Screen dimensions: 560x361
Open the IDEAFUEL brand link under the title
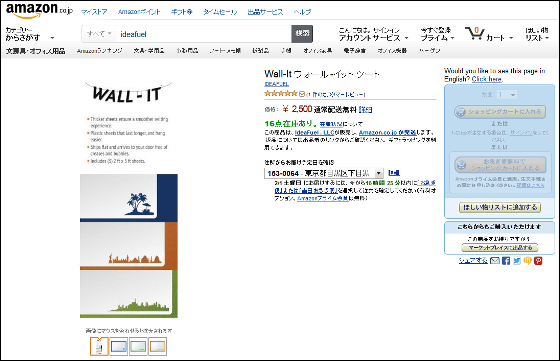(276, 84)
